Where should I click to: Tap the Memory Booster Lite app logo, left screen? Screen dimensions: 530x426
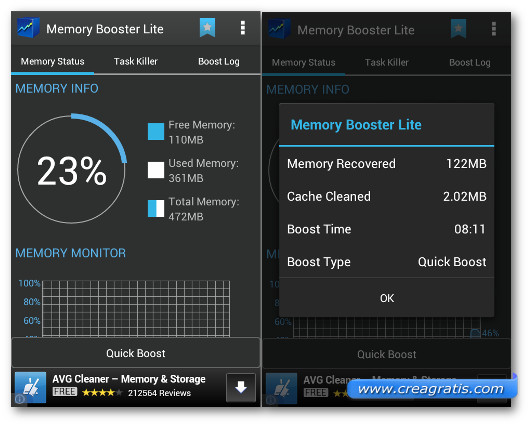(x=28, y=28)
